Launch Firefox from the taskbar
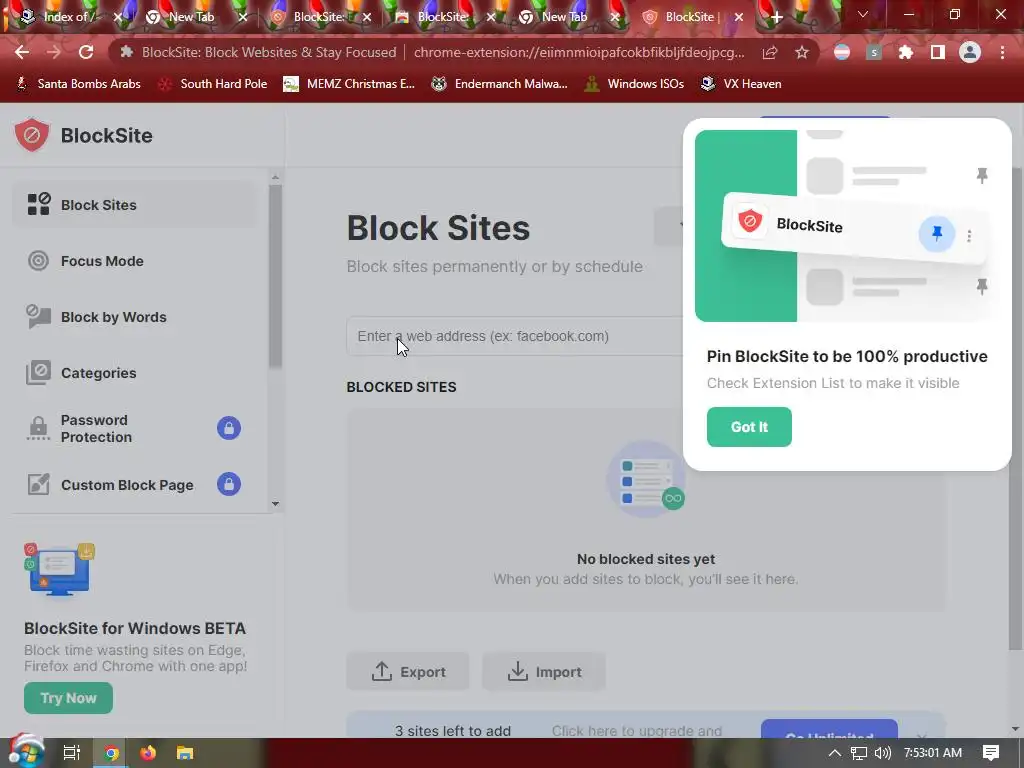 click(148, 753)
